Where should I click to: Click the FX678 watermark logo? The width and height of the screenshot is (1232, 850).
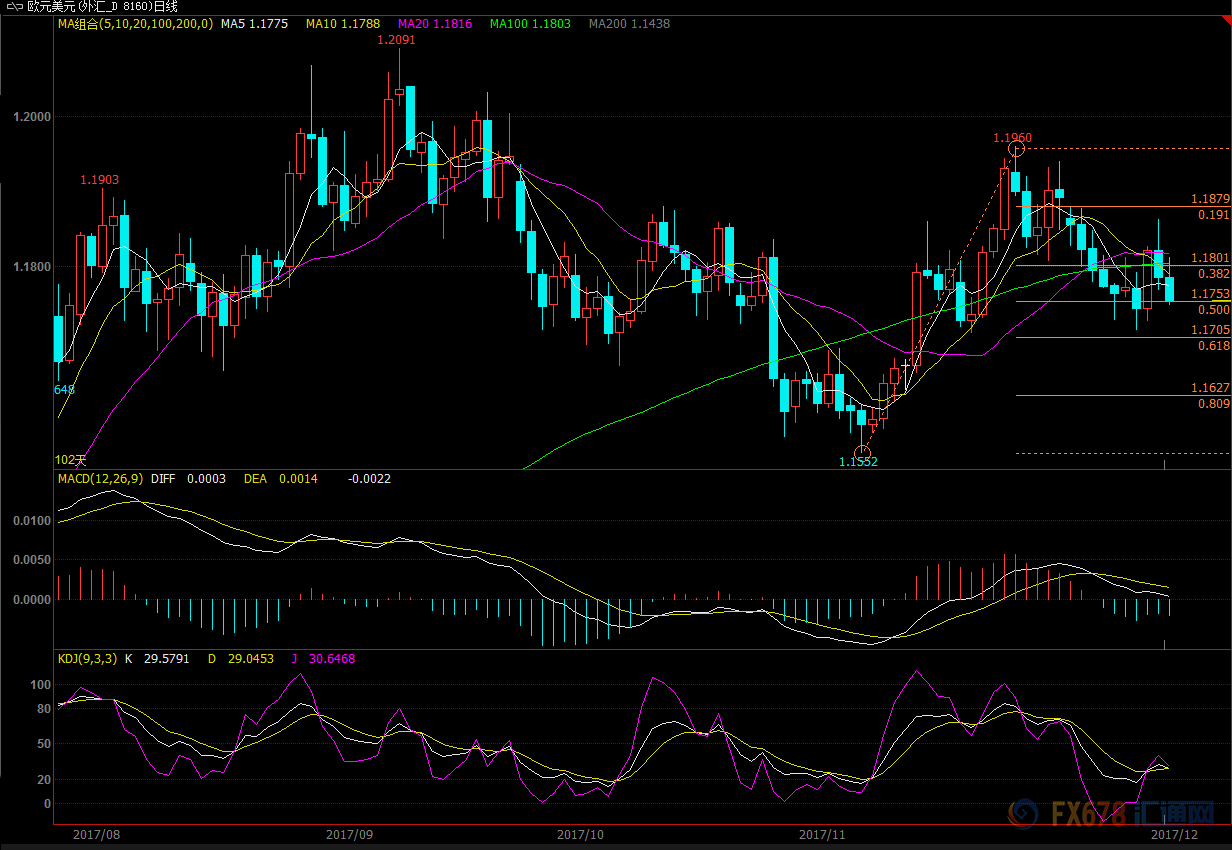point(1109,814)
